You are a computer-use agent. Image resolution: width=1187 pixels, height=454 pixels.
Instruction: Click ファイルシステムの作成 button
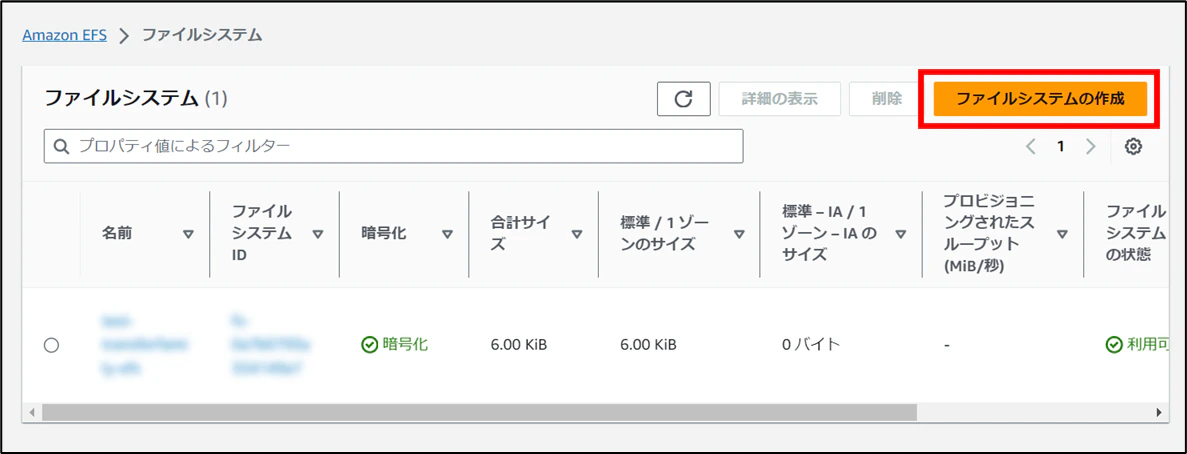1040,99
